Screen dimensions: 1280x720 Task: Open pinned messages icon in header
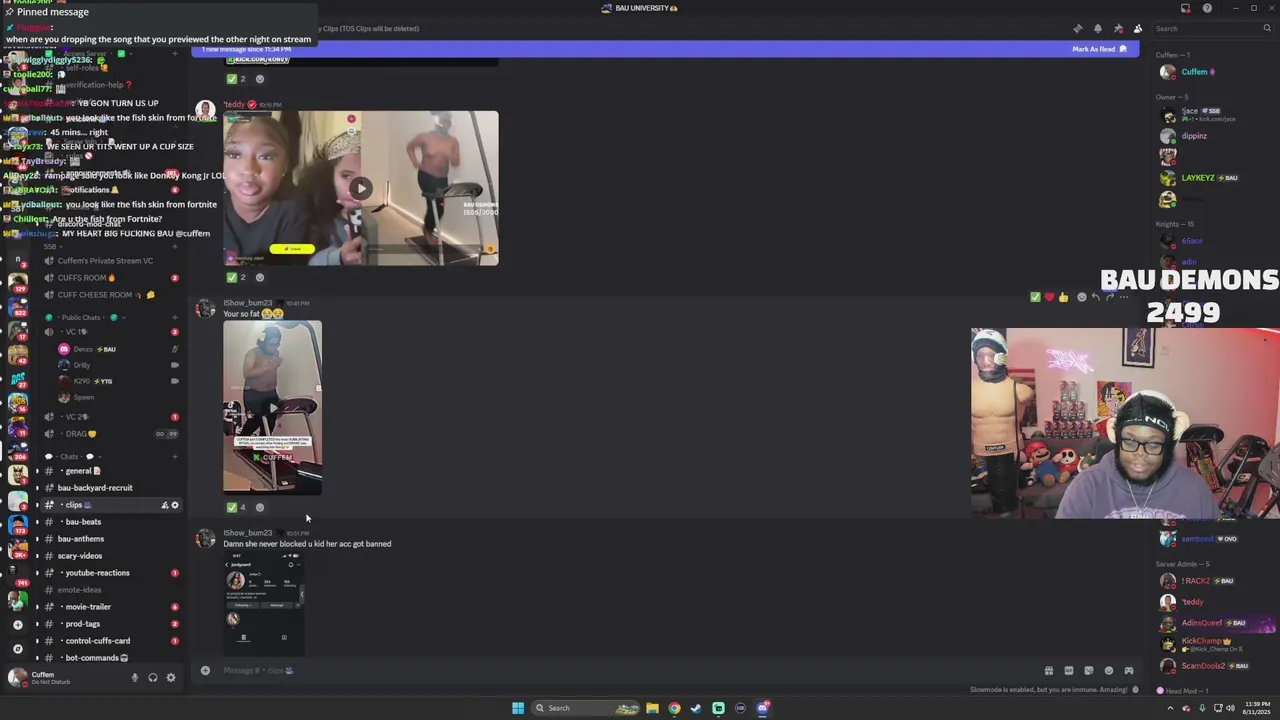(x=1118, y=28)
